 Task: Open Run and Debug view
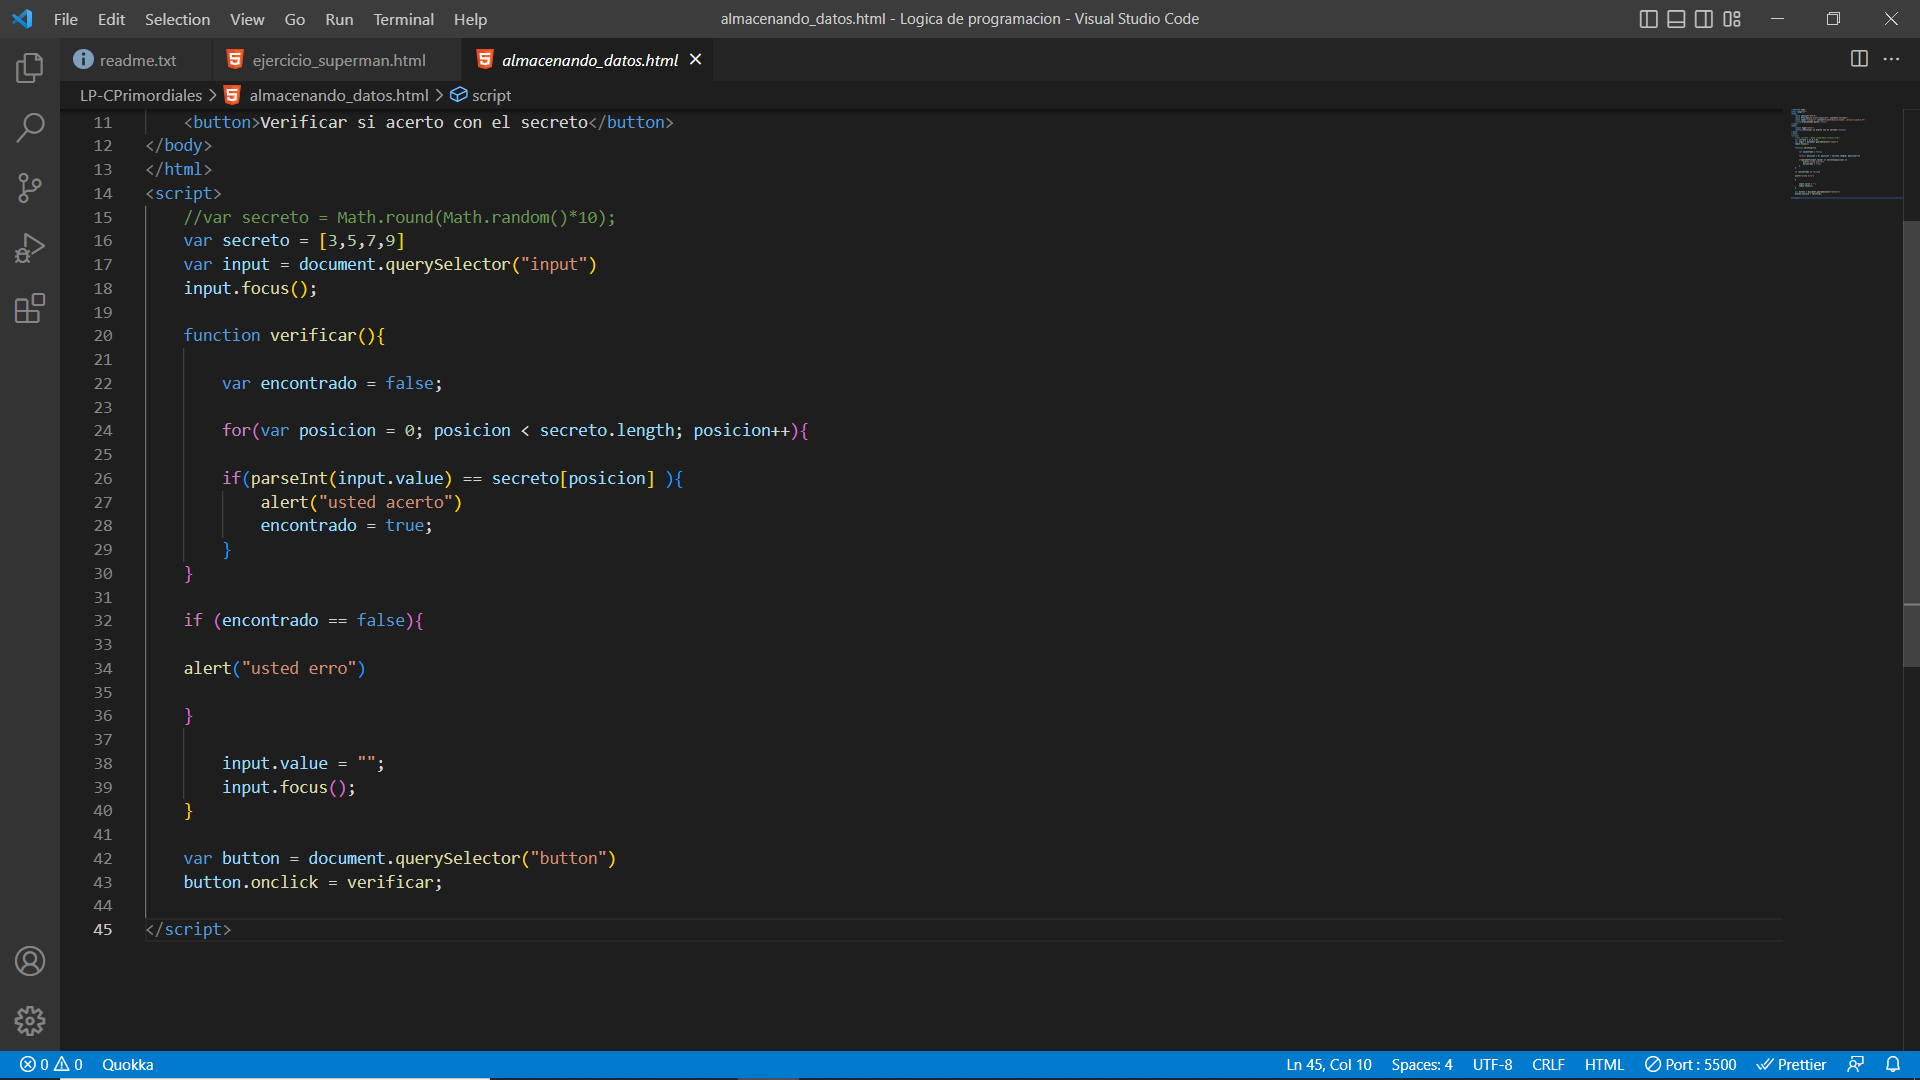click(30, 248)
